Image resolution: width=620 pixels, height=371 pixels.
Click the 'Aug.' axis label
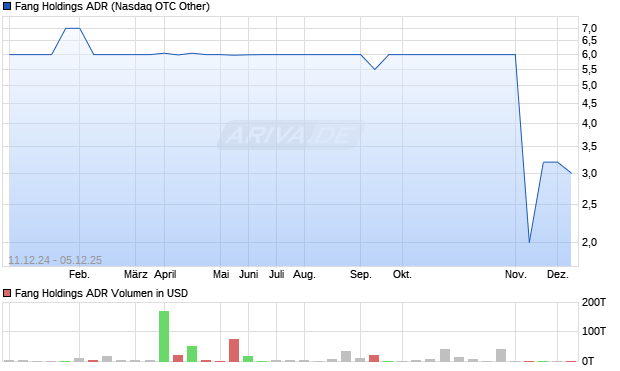[x=304, y=274]
